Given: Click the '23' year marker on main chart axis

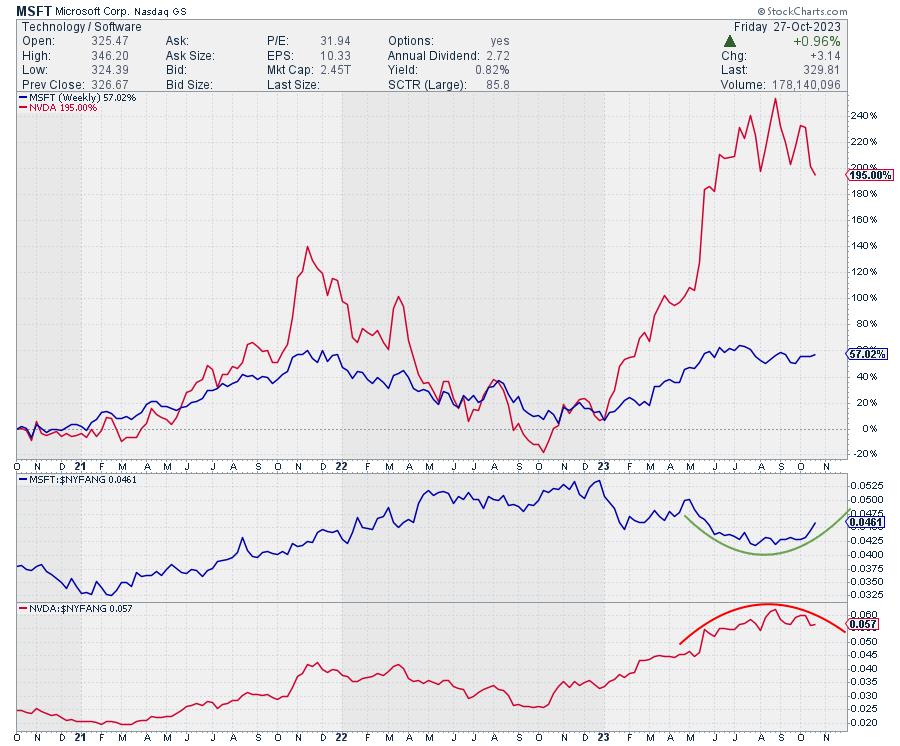Looking at the screenshot, I should pyautogui.click(x=603, y=466).
